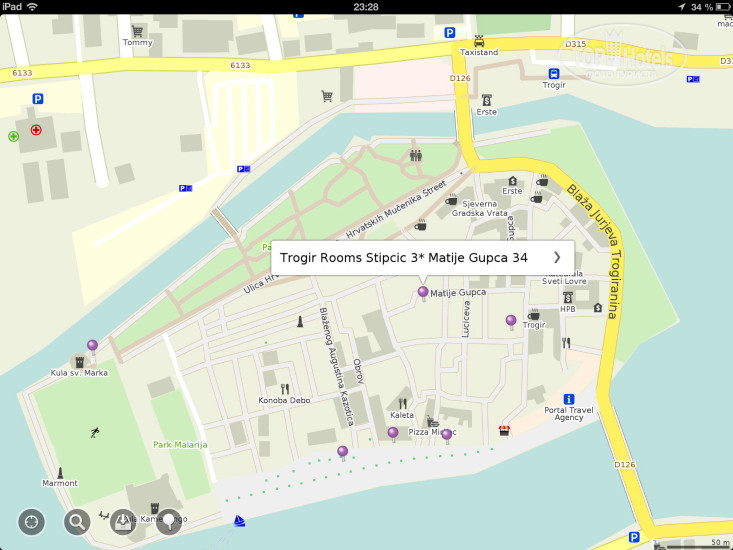Select the purple pin at Matije Gupca

[423, 293]
